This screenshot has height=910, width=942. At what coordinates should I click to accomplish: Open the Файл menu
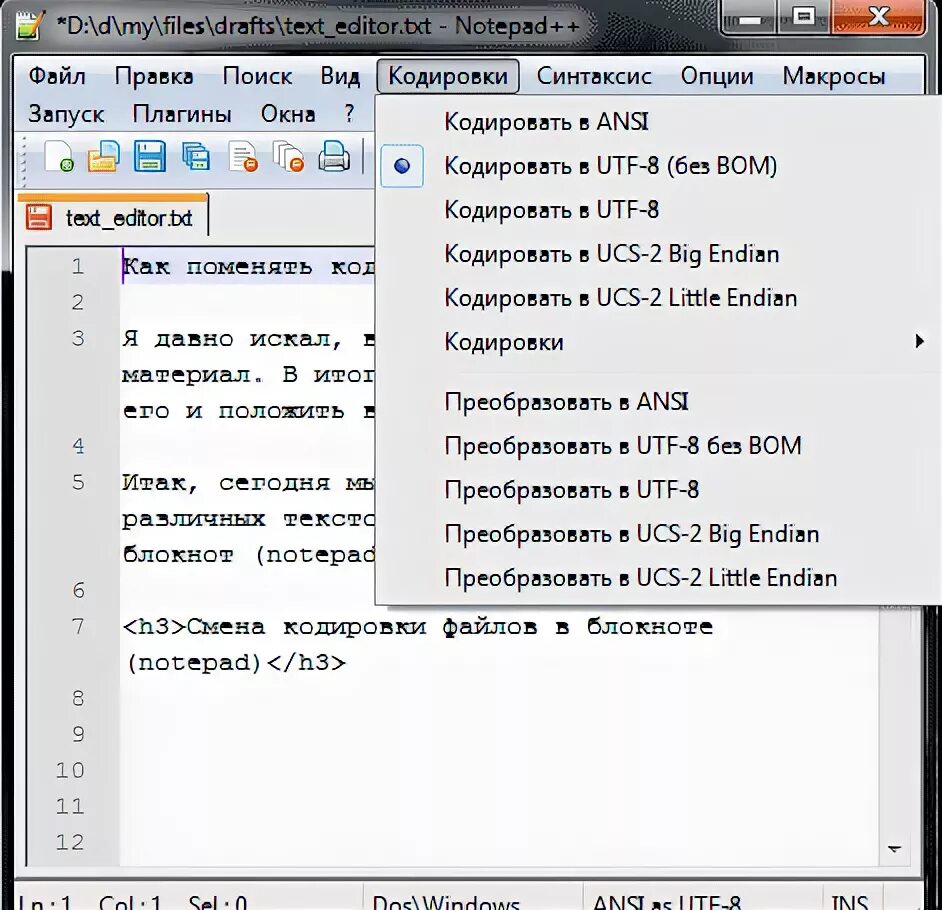point(57,76)
